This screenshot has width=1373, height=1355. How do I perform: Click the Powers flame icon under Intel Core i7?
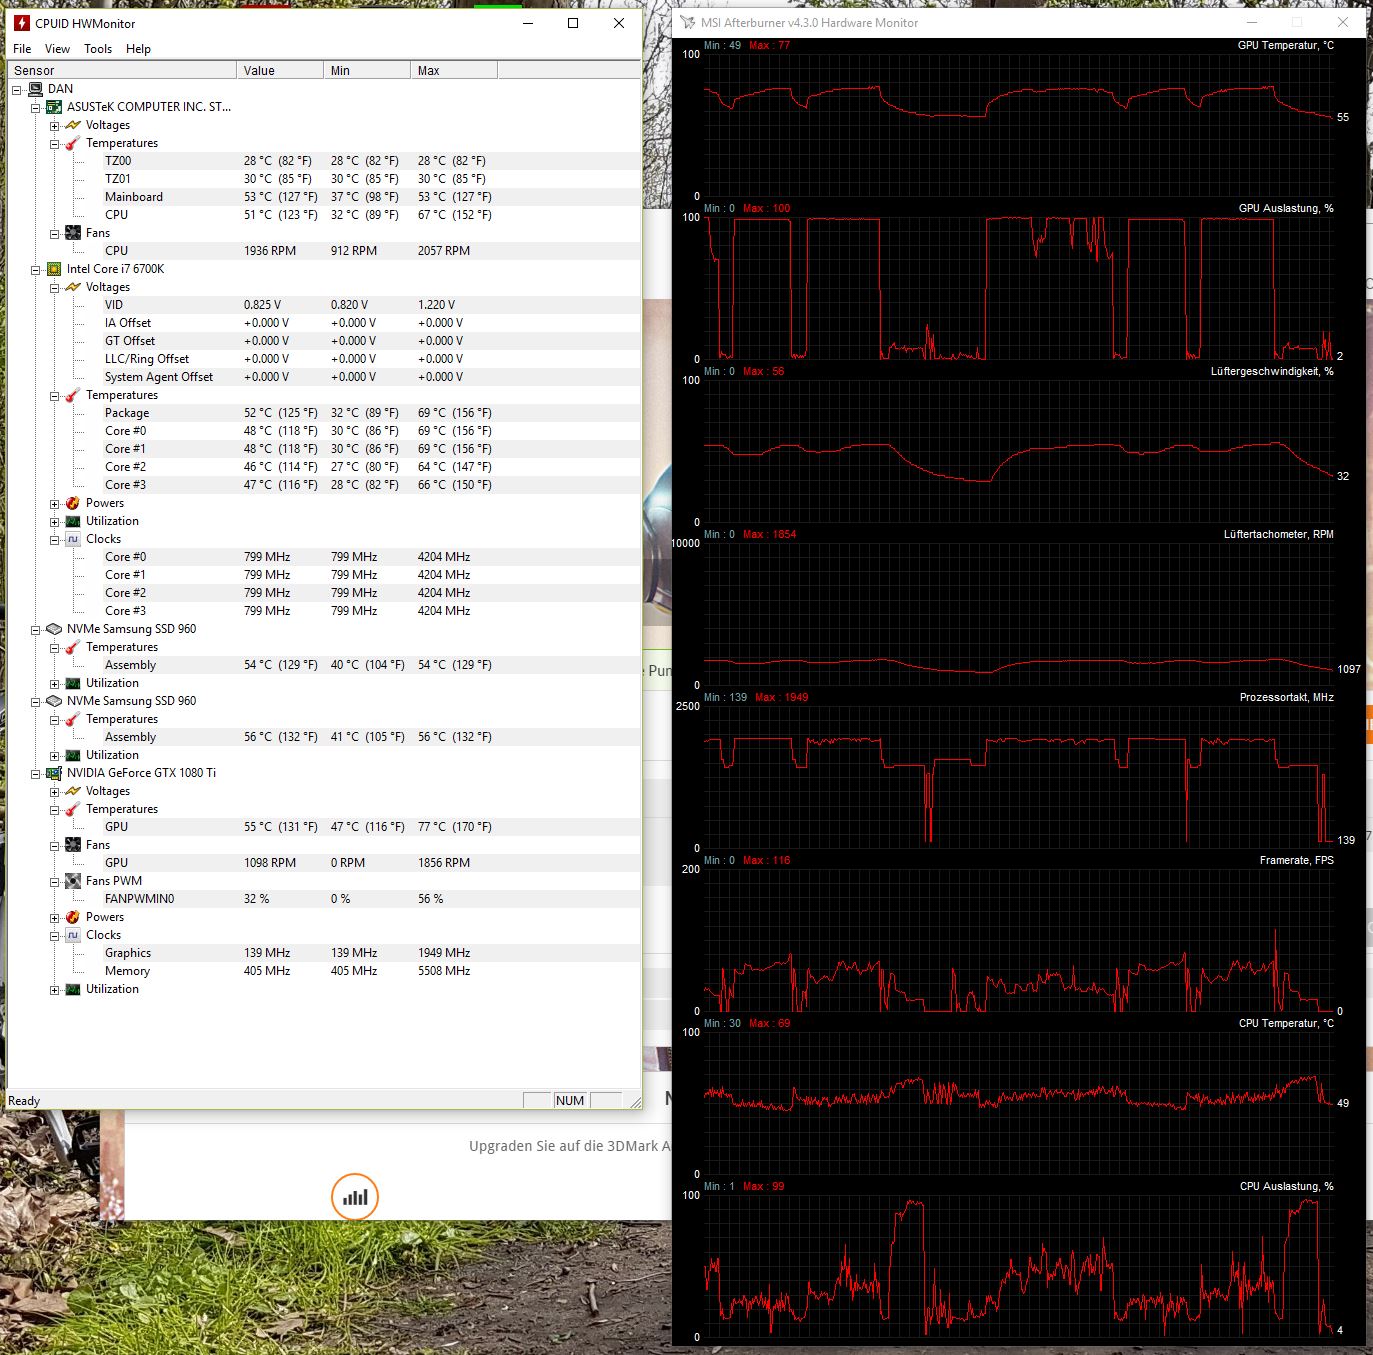(x=73, y=503)
